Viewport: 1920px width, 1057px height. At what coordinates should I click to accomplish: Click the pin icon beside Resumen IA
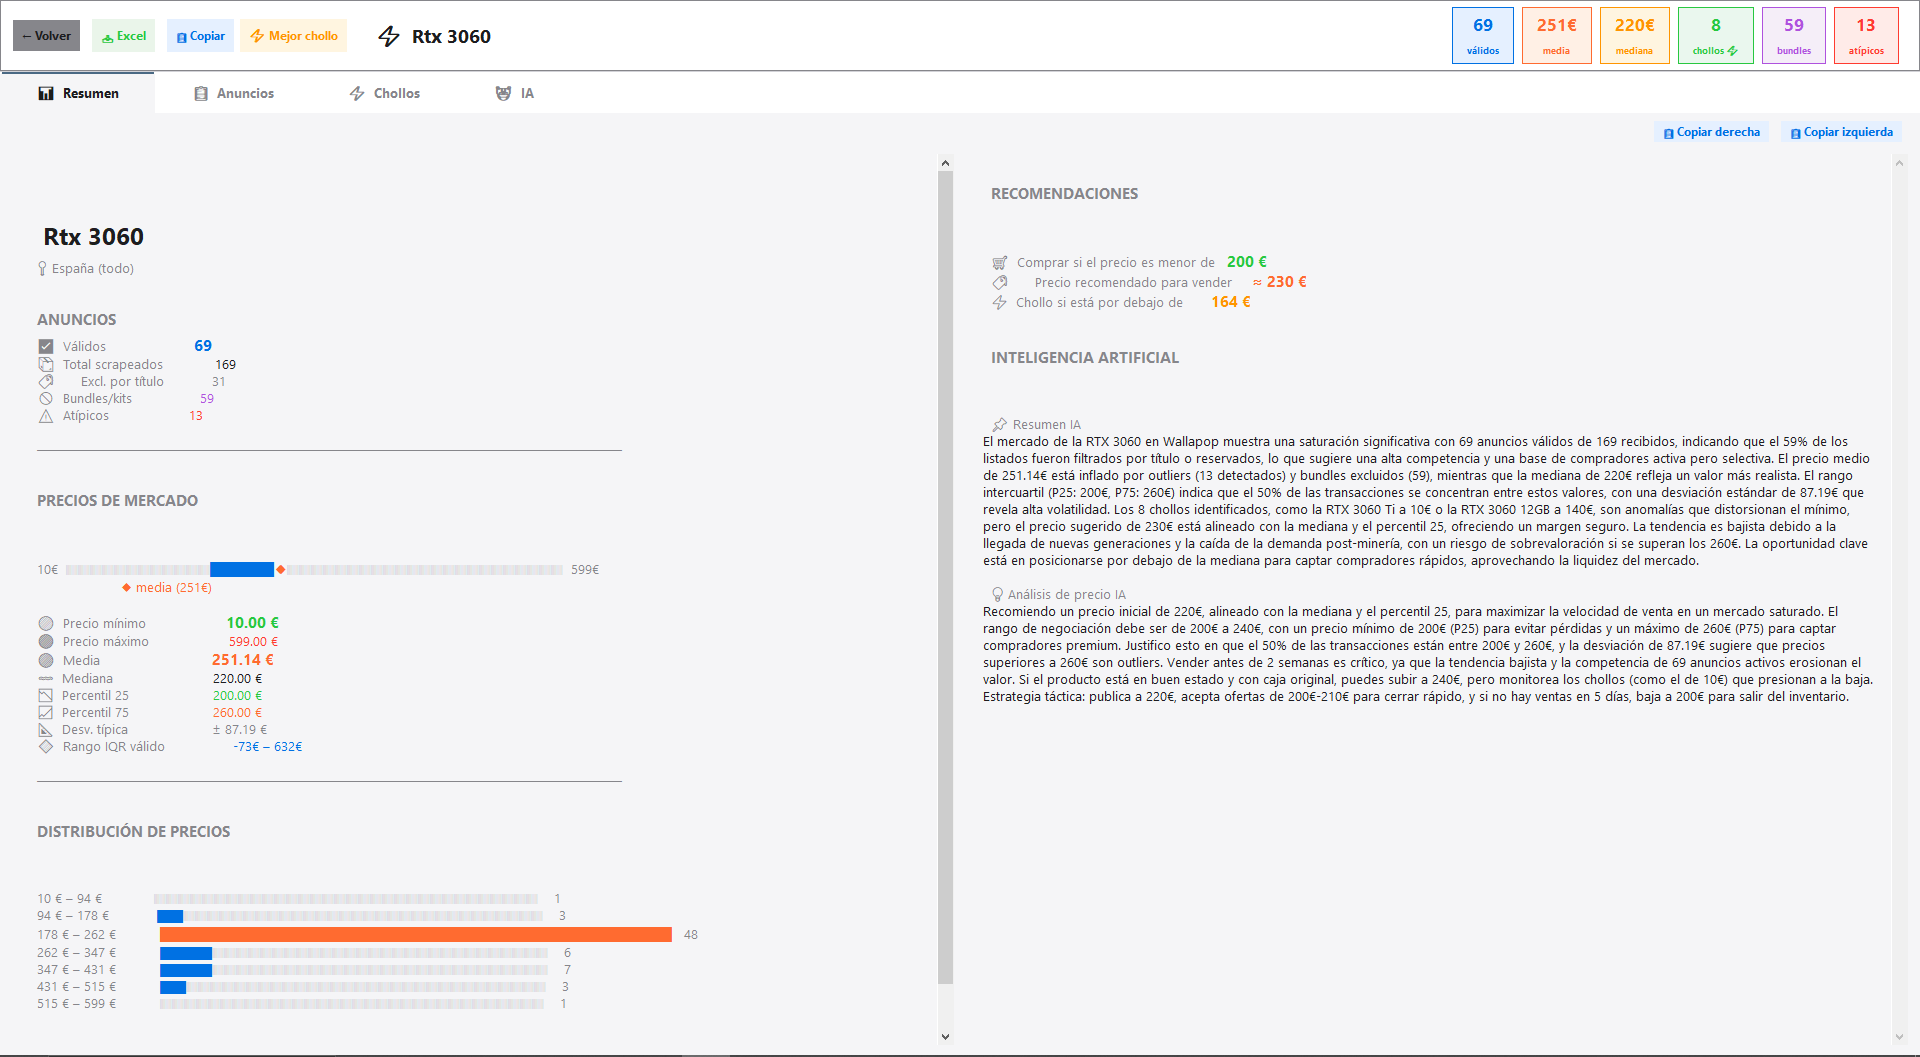999,424
